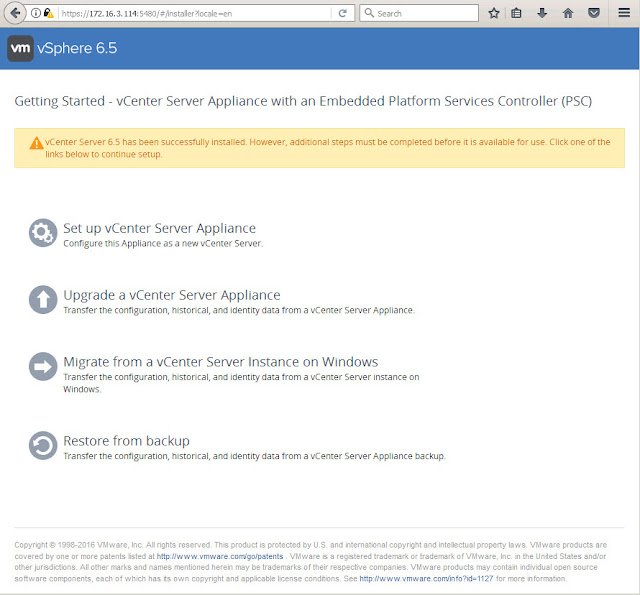The height and width of the screenshot is (595, 640).
Task: Click the browser back arrow button
Action: [x=15, y=13]
